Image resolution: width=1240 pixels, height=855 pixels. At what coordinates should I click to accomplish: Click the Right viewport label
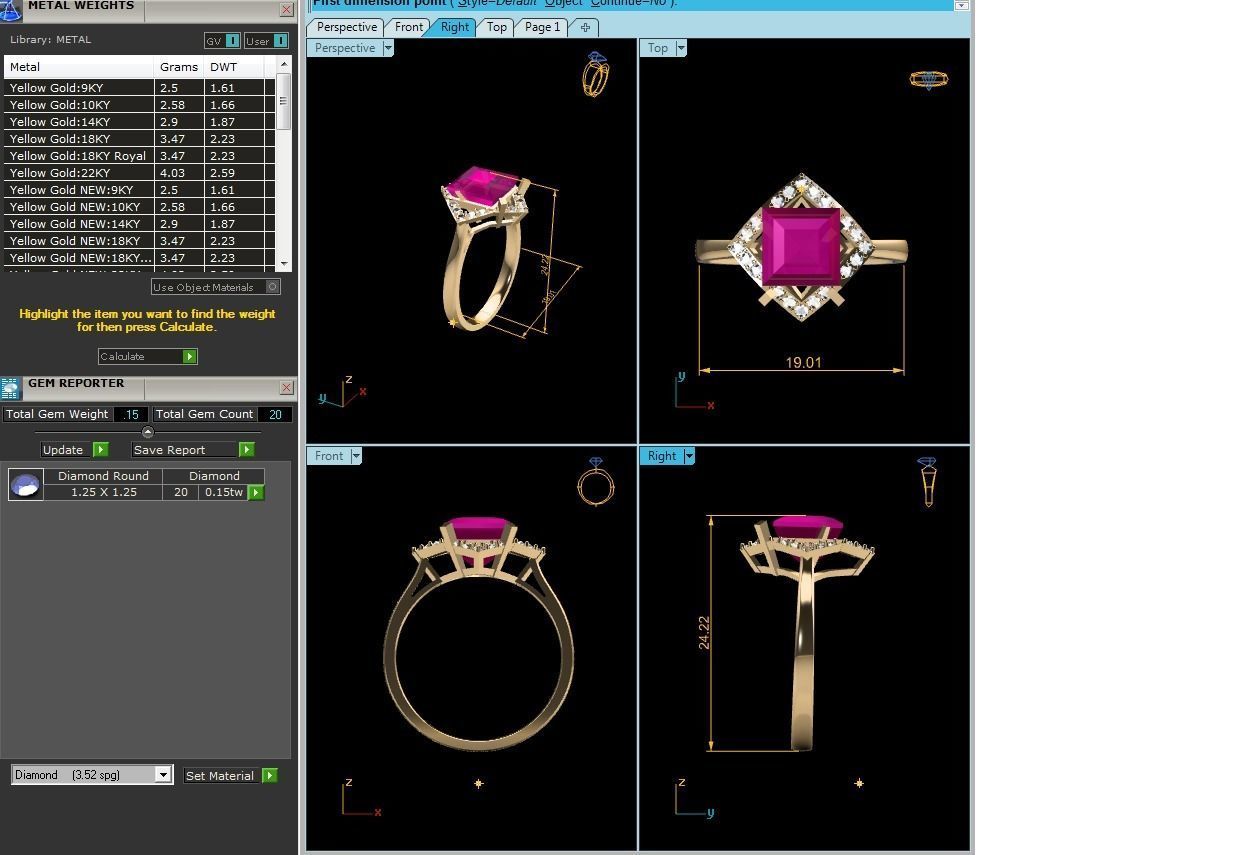click(661, 456)
